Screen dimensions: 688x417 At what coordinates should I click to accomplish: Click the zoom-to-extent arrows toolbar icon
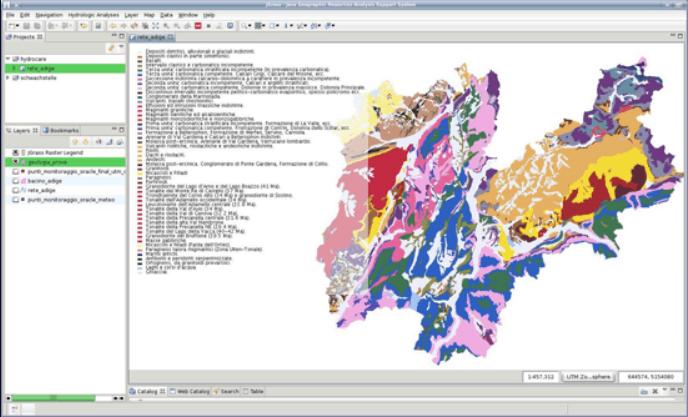coord(155,26)
